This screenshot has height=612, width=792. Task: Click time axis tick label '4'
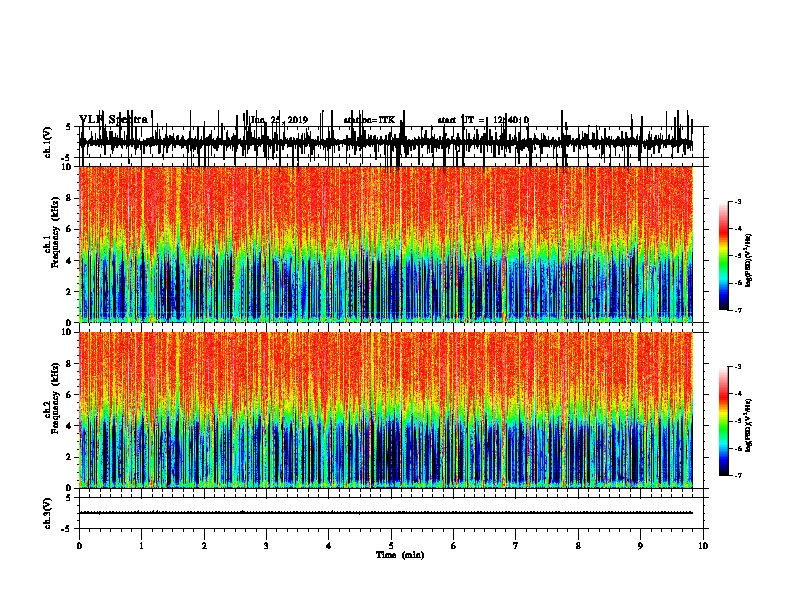click(329, 546)
